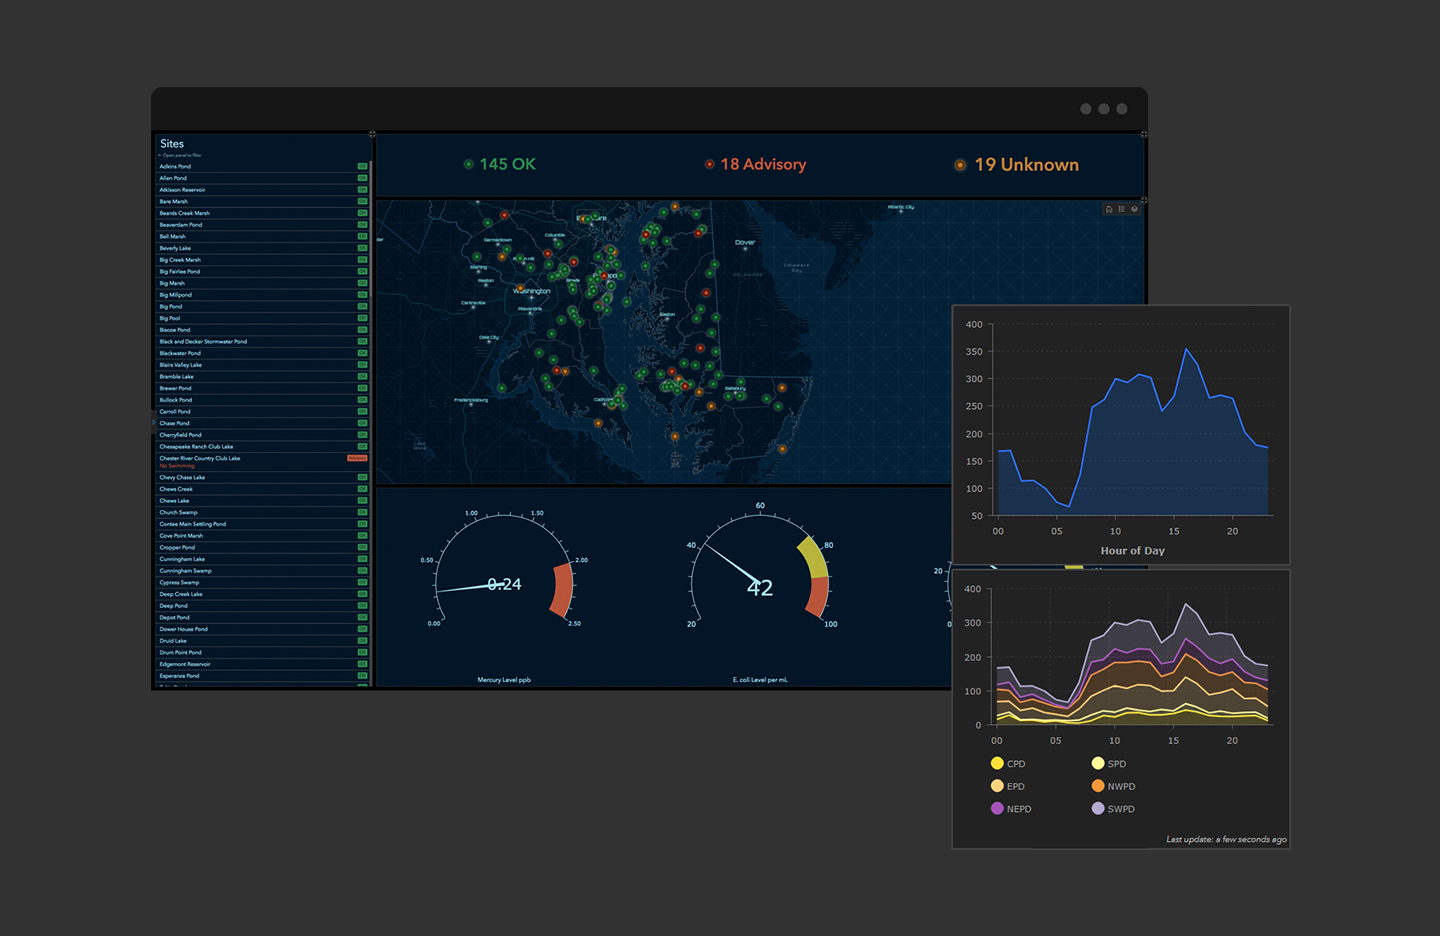This screenshot has width=1440, height=936.
Task: Expand the left panel divider arrow
Action: (x=371, y=133)
